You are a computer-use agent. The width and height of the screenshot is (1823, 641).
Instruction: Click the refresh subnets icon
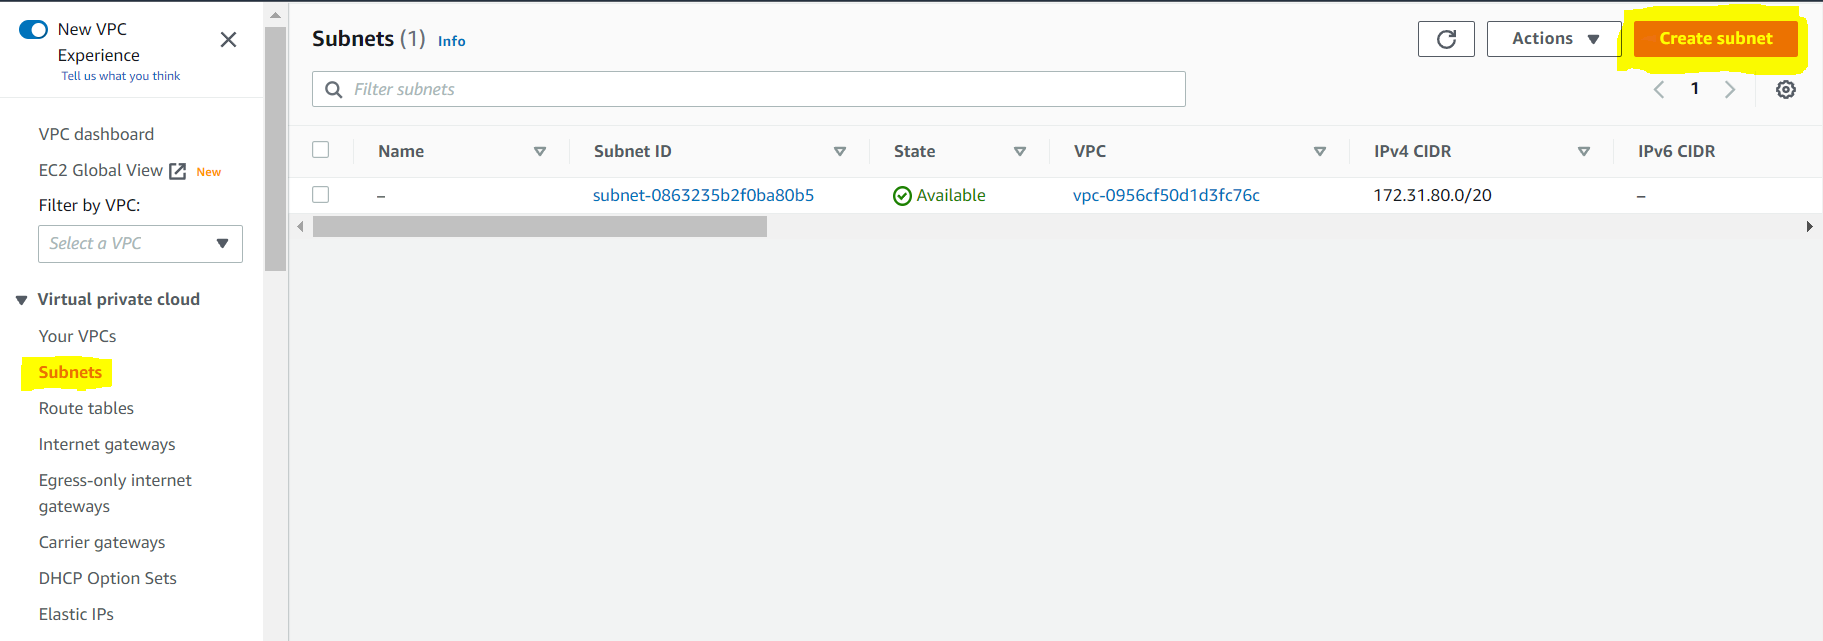point(1446,38)
